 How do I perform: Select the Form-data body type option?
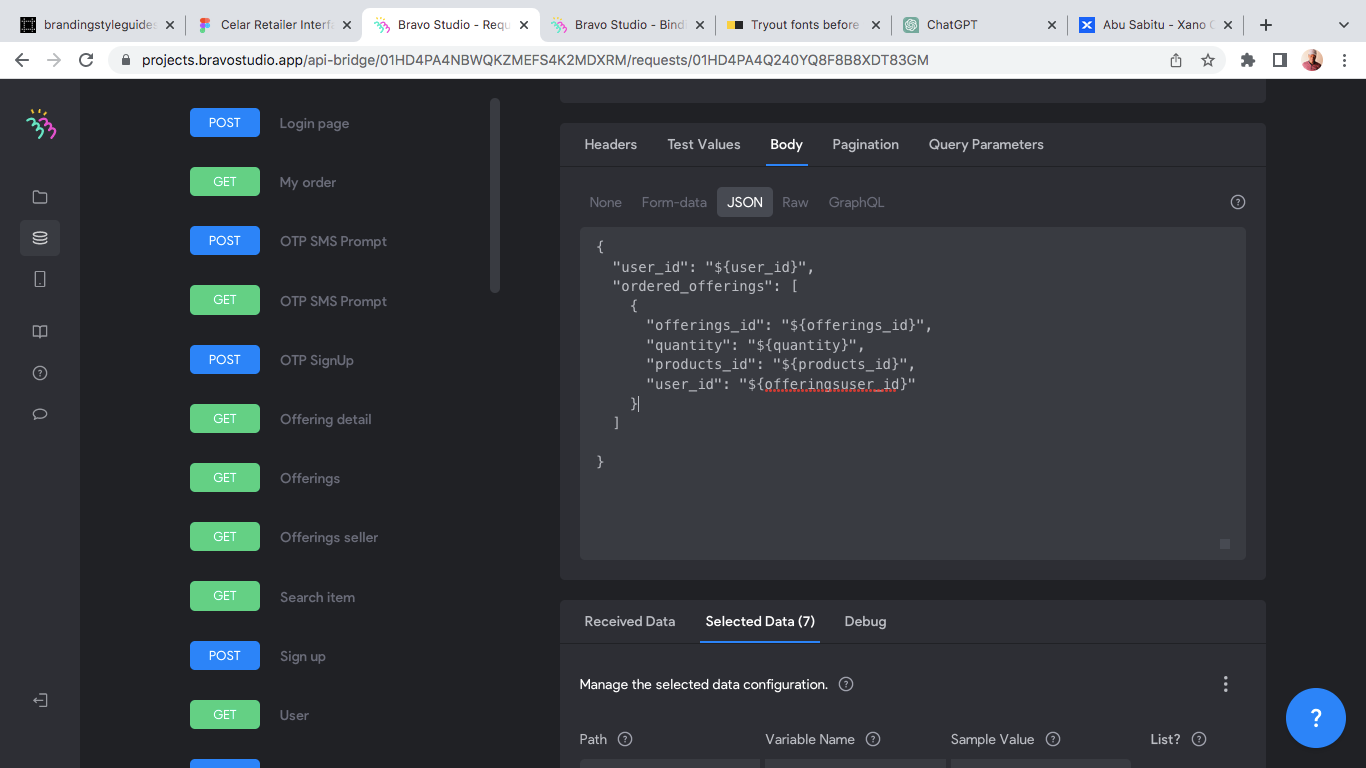pos(674,202)
